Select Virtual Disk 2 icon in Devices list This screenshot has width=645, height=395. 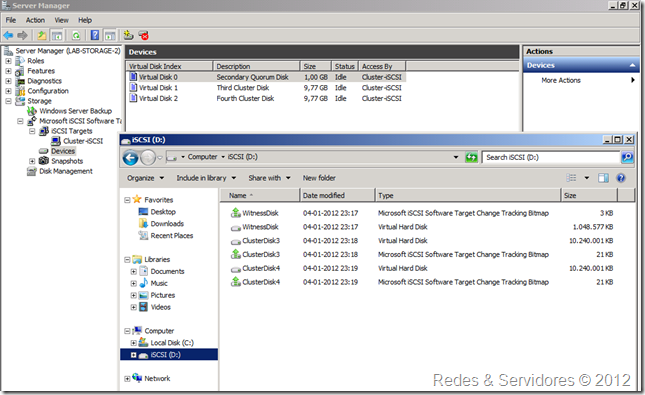tap(133, 98)
